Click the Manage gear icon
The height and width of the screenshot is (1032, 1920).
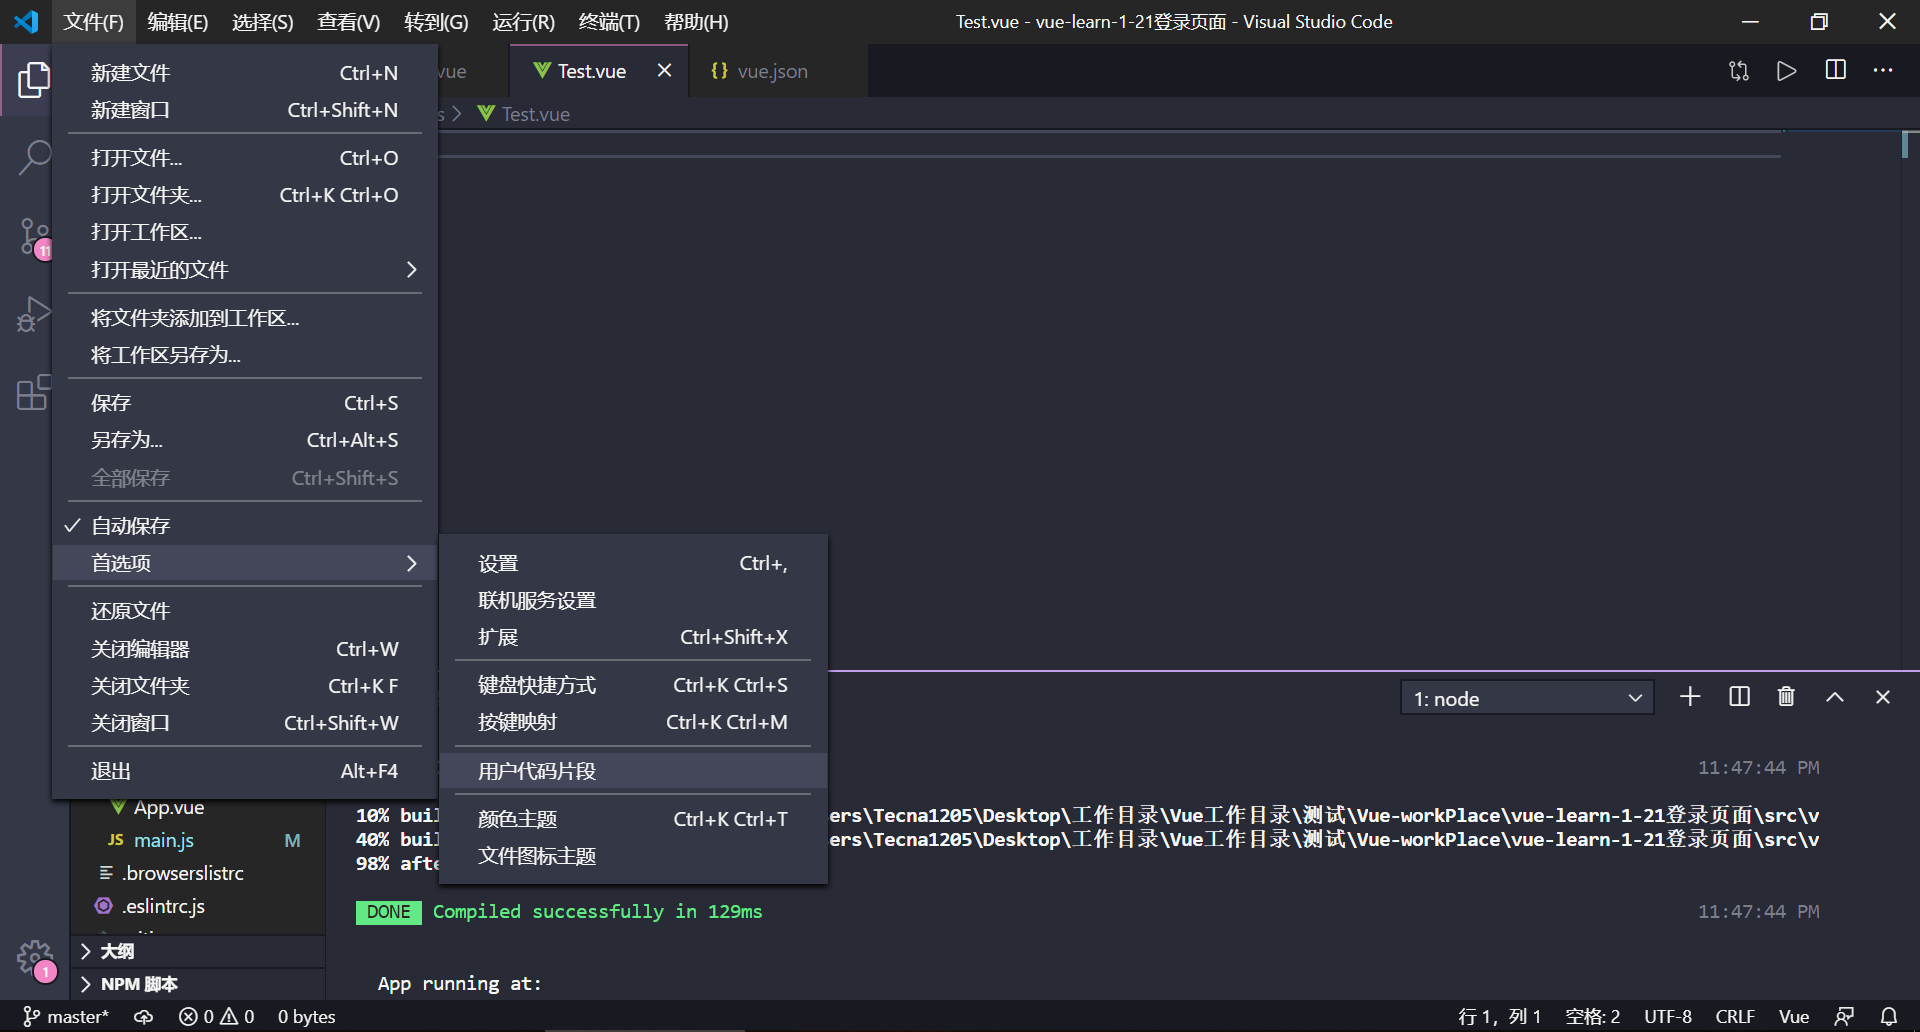pyautogui.click(x=35, y=958)
